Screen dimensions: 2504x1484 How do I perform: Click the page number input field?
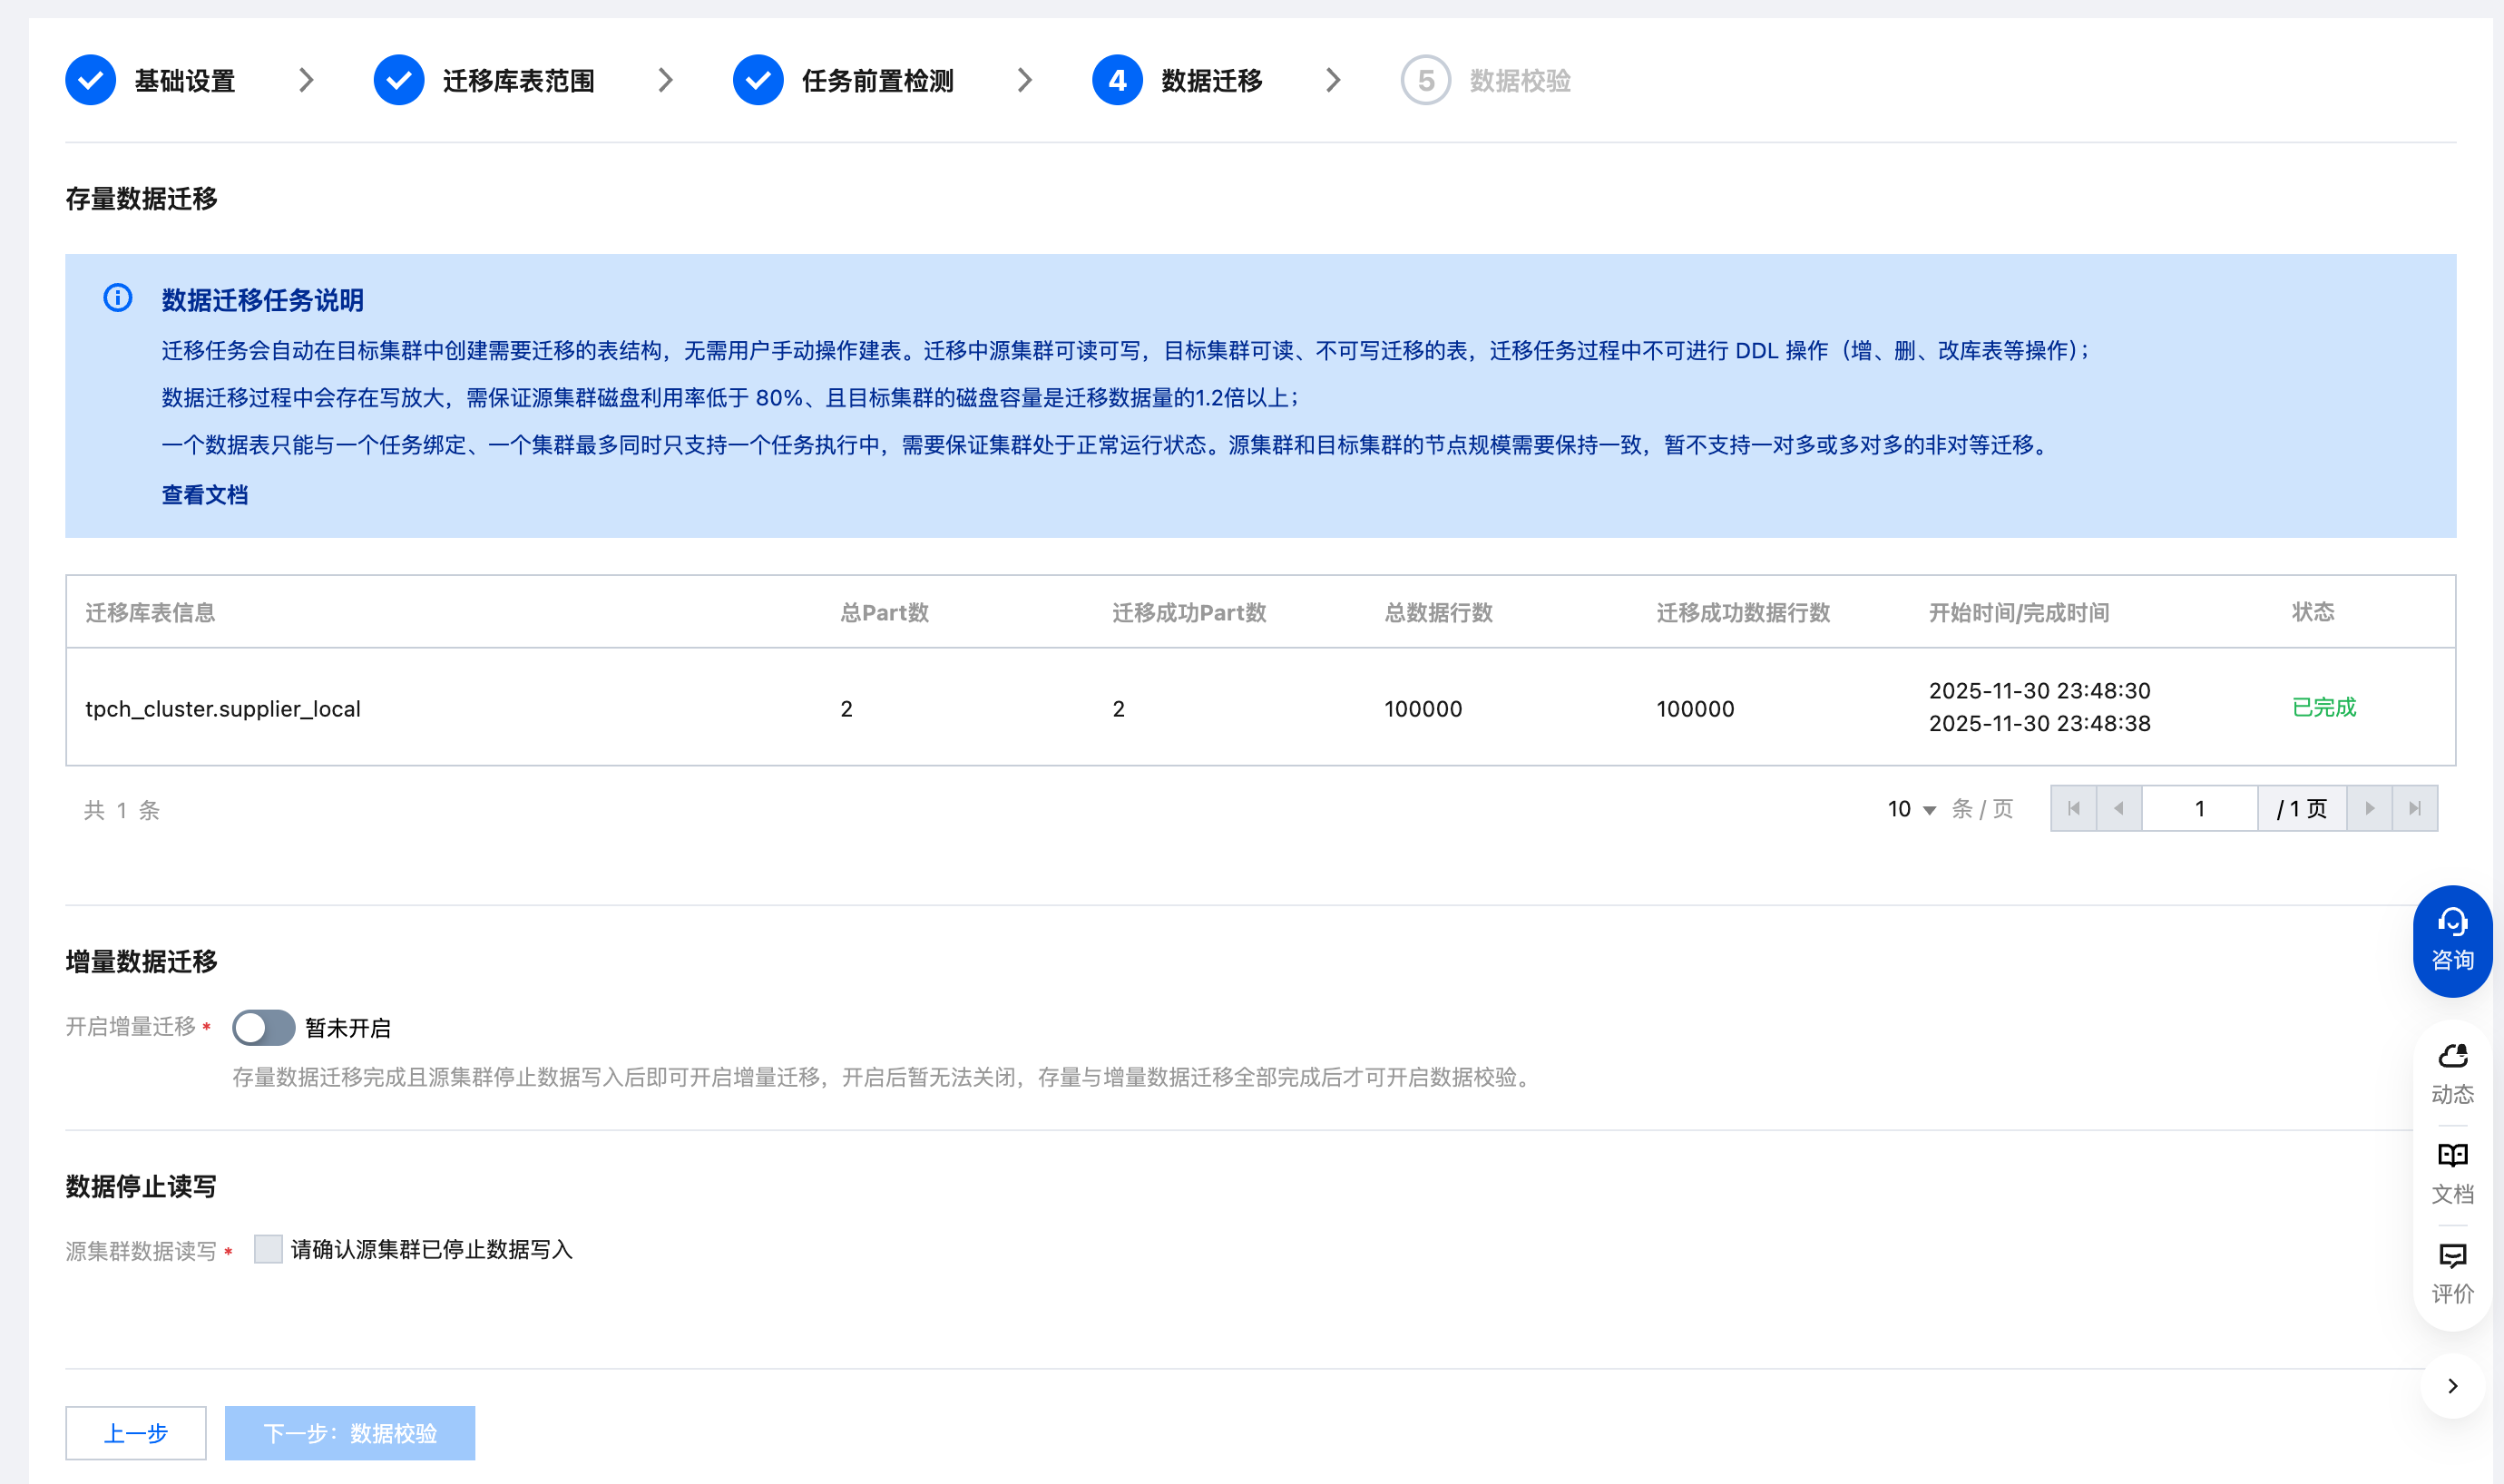tap(2199, 808)
